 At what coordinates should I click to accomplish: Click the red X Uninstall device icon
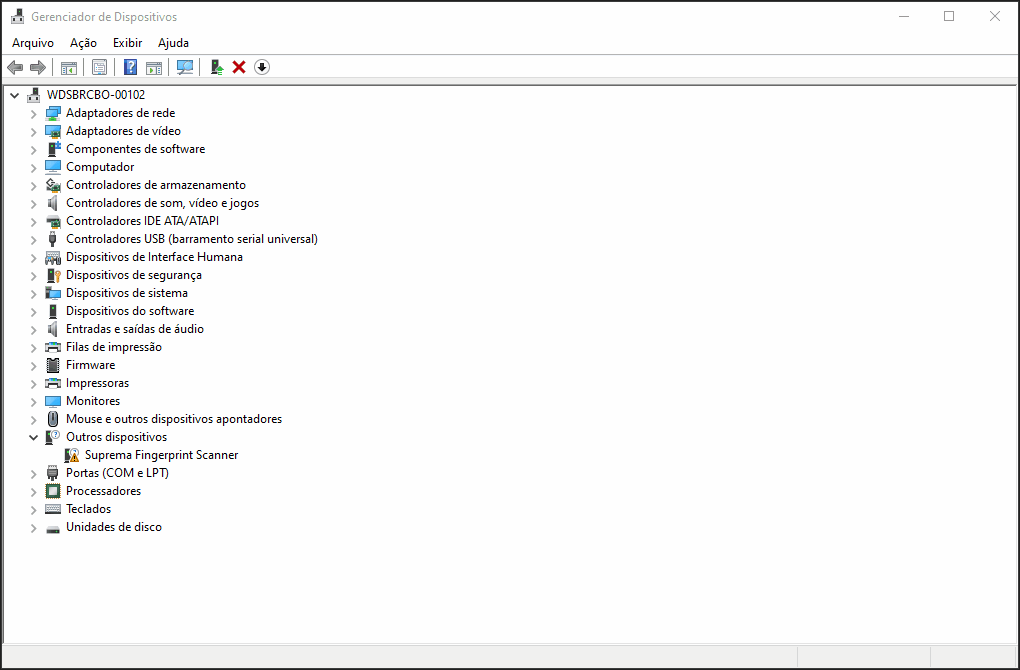[x=239, y=67]
